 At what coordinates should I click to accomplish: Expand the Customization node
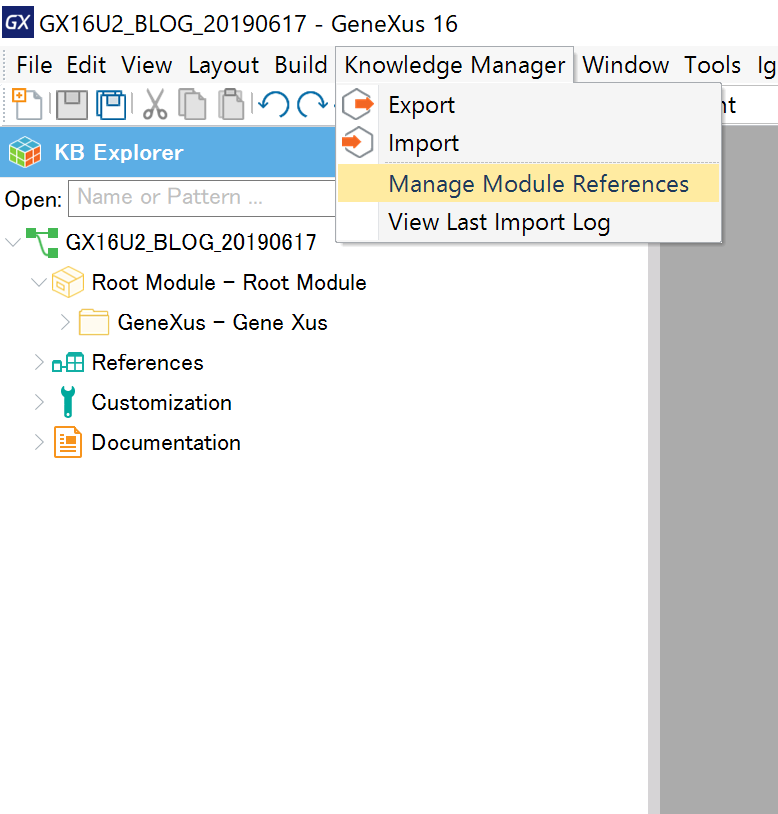(x=39, y=402)
